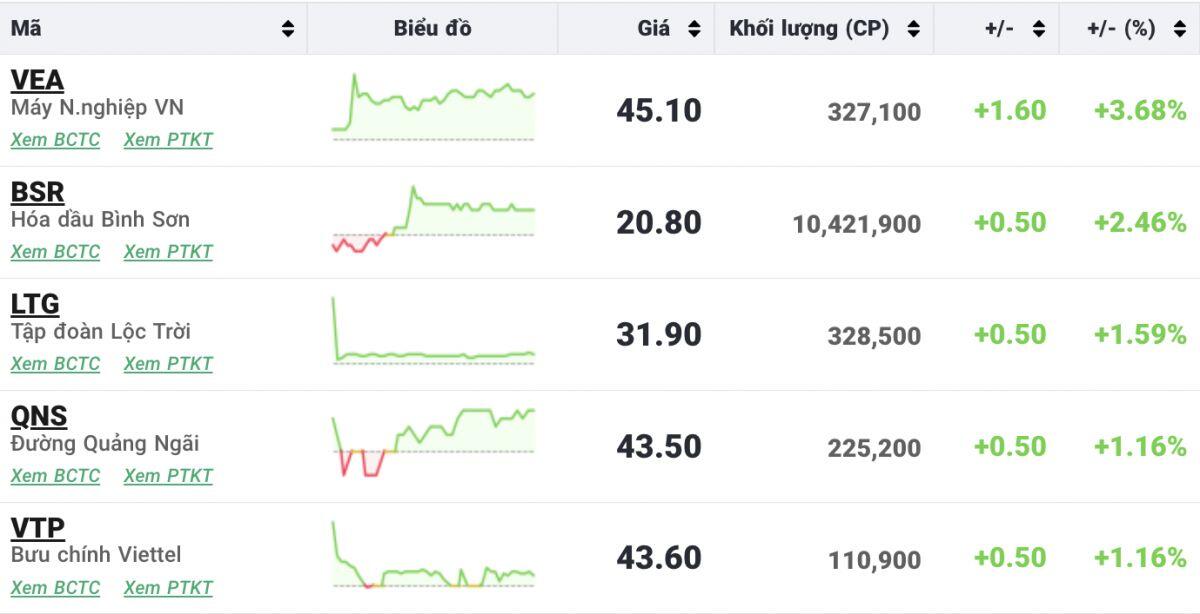1200x614 pixels.
Task: Sort by Khối lượng (CP) arrow icon
Action: pyautogui.click(x=913, y=29)
